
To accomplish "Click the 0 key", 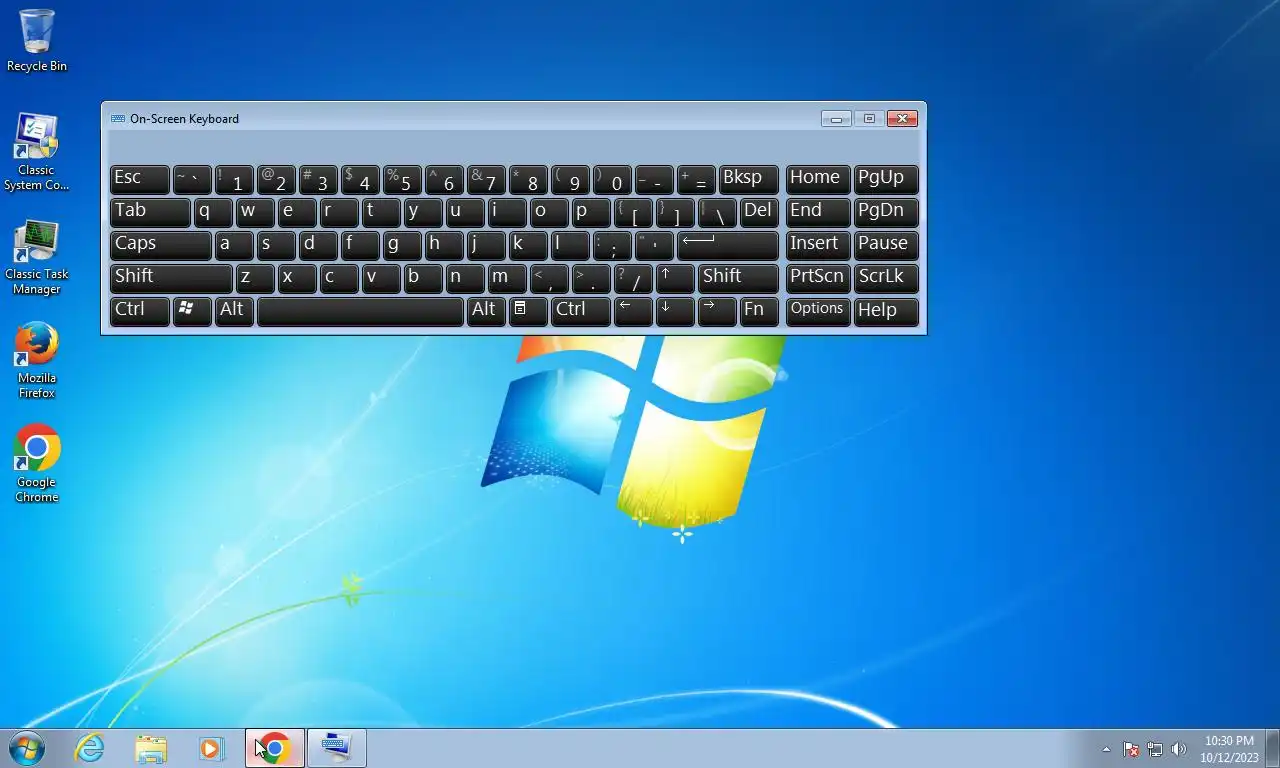I will (x=612, y=179).
